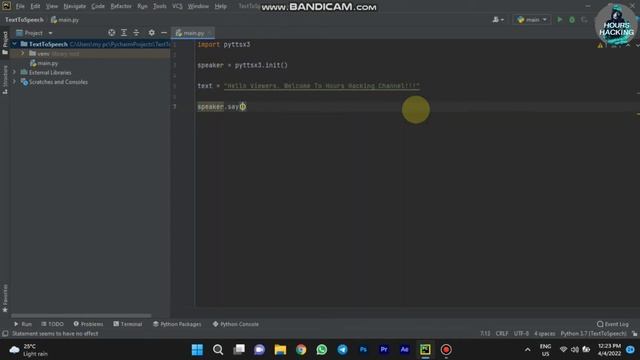Viewport: 640px width, 360px height.
Task: Open the Event Log
Action: pos(613,324)
